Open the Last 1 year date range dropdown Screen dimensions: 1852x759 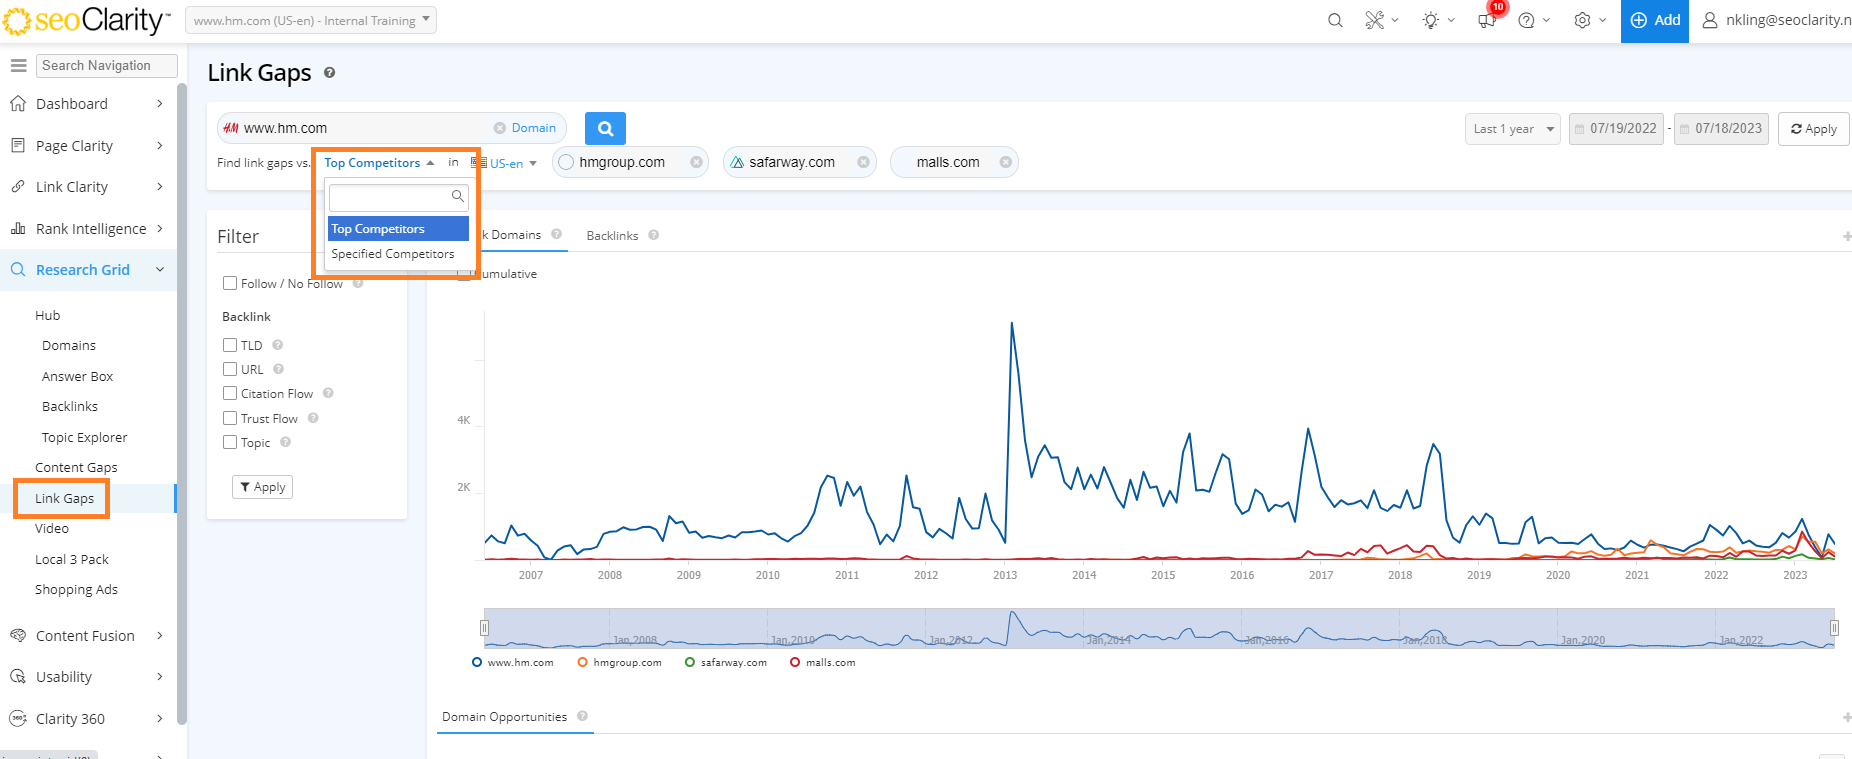[1514, 129]
